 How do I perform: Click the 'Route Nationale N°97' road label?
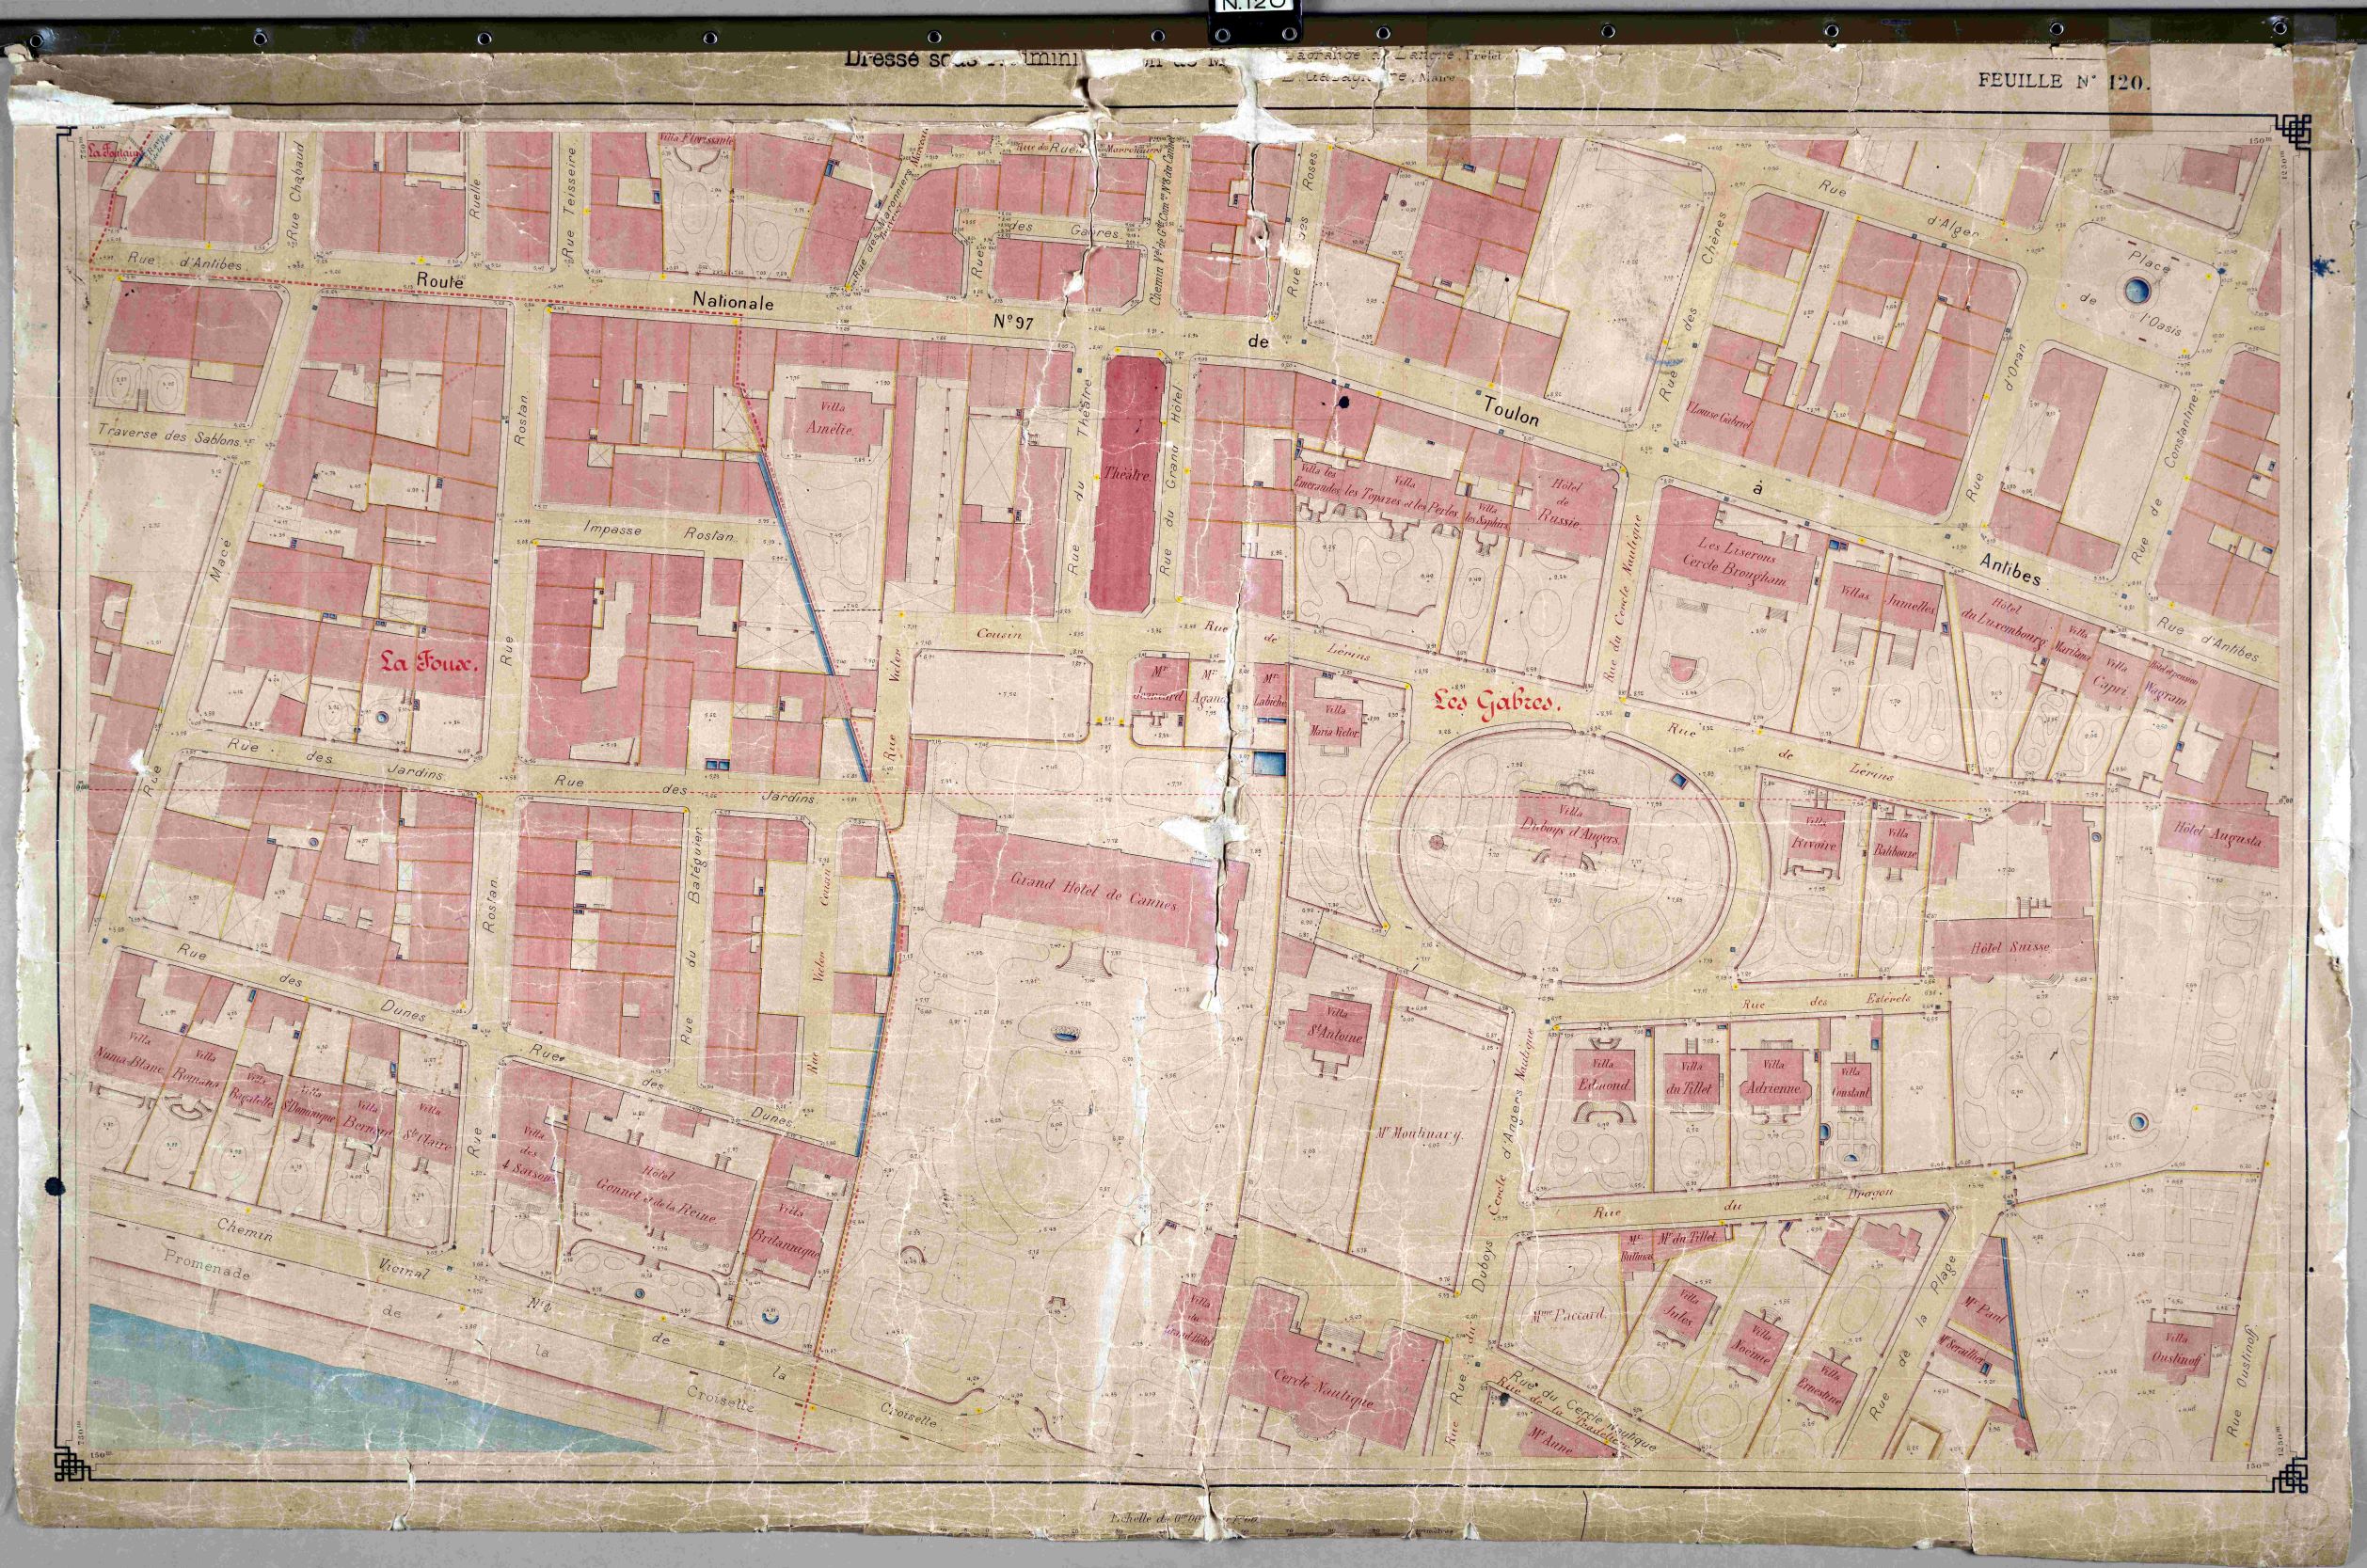pos(725,302)
